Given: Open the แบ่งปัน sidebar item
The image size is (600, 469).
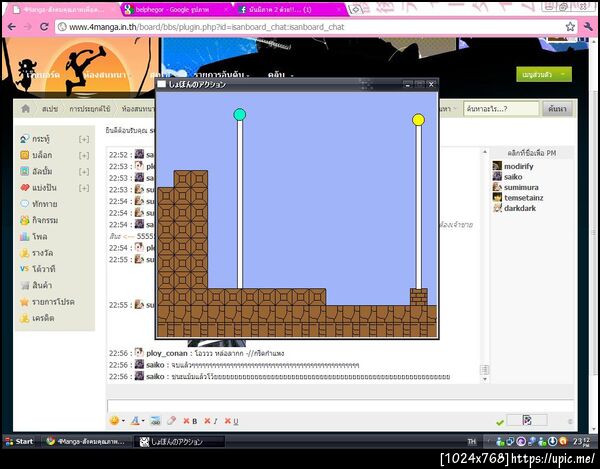Looking at the screenshot, I should pyautogui.click(x=44, y=187).
